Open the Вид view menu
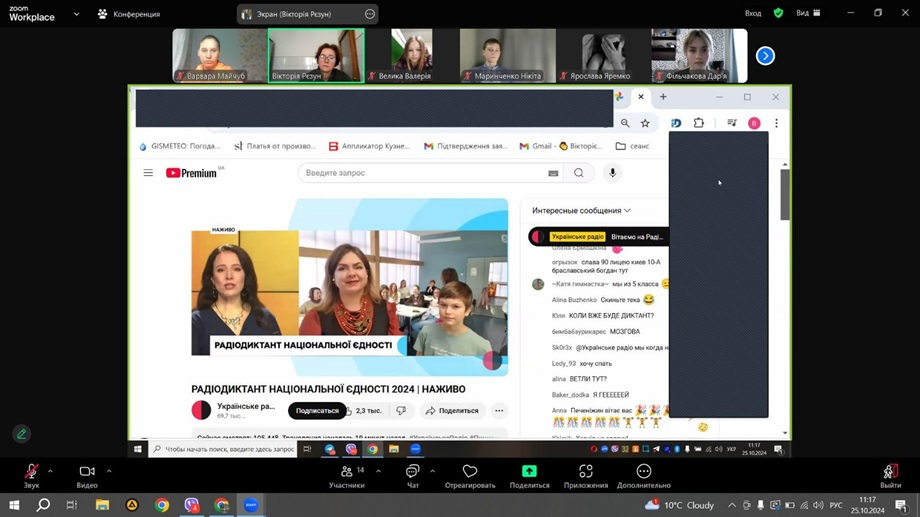 pos(808,13)
